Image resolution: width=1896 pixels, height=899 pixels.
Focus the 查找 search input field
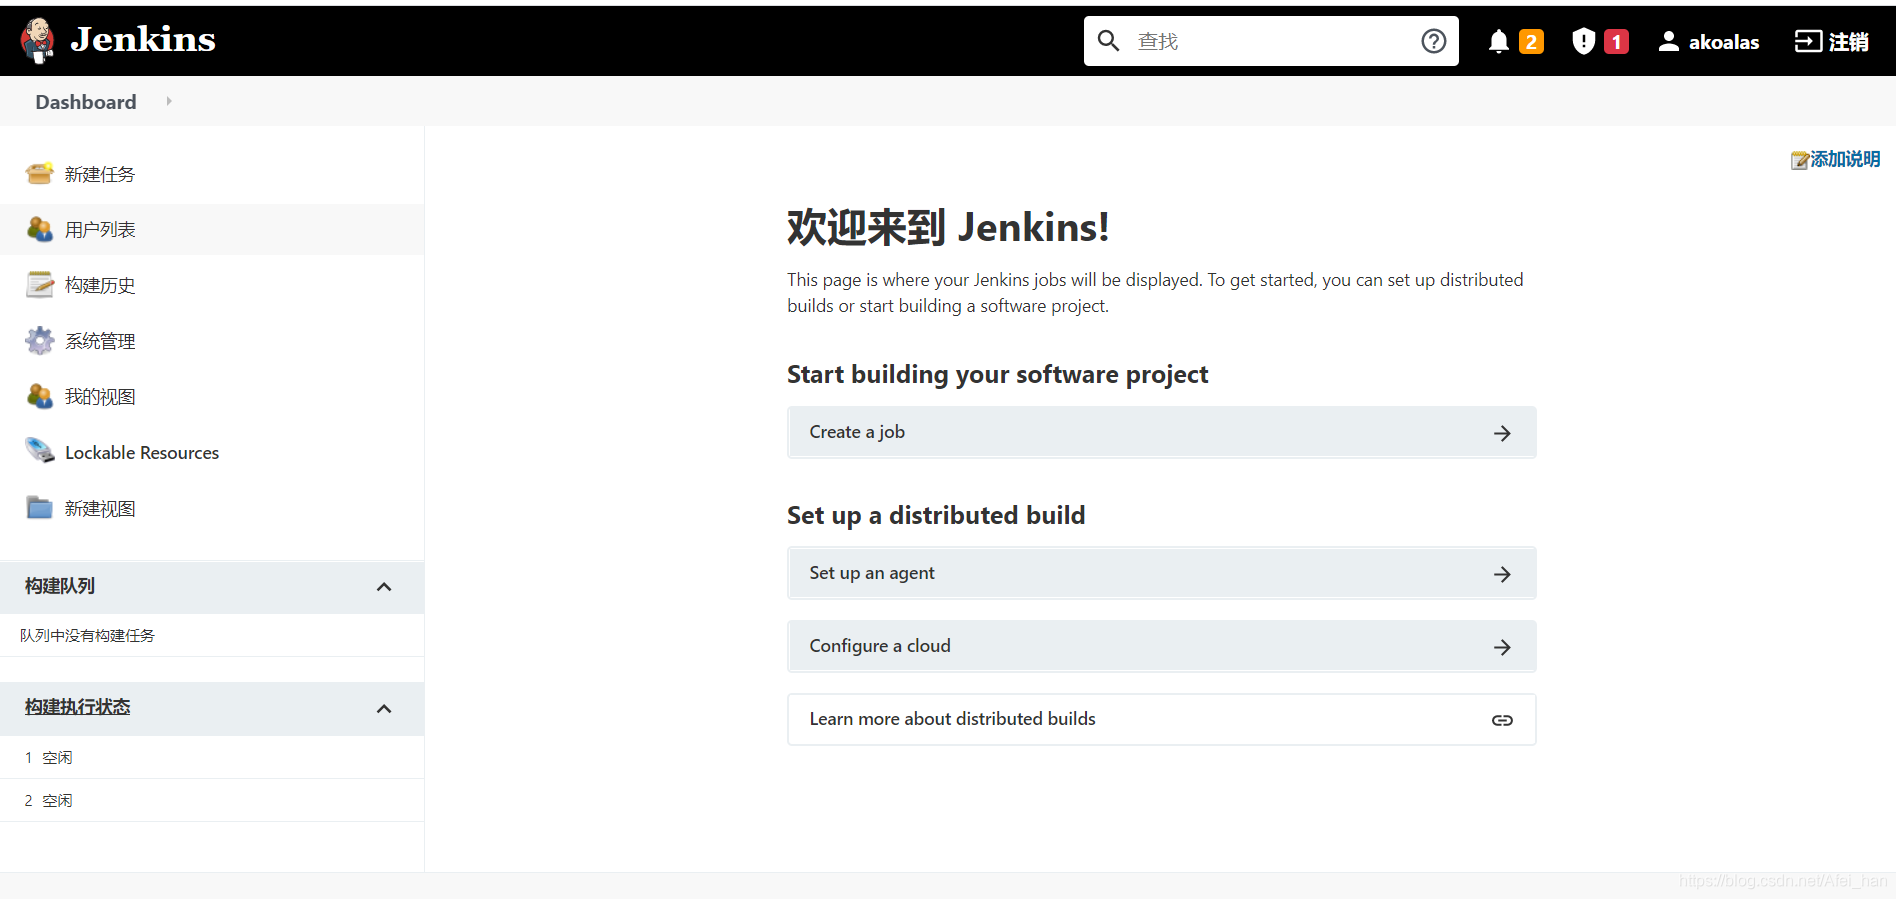tap(1271, 41)
